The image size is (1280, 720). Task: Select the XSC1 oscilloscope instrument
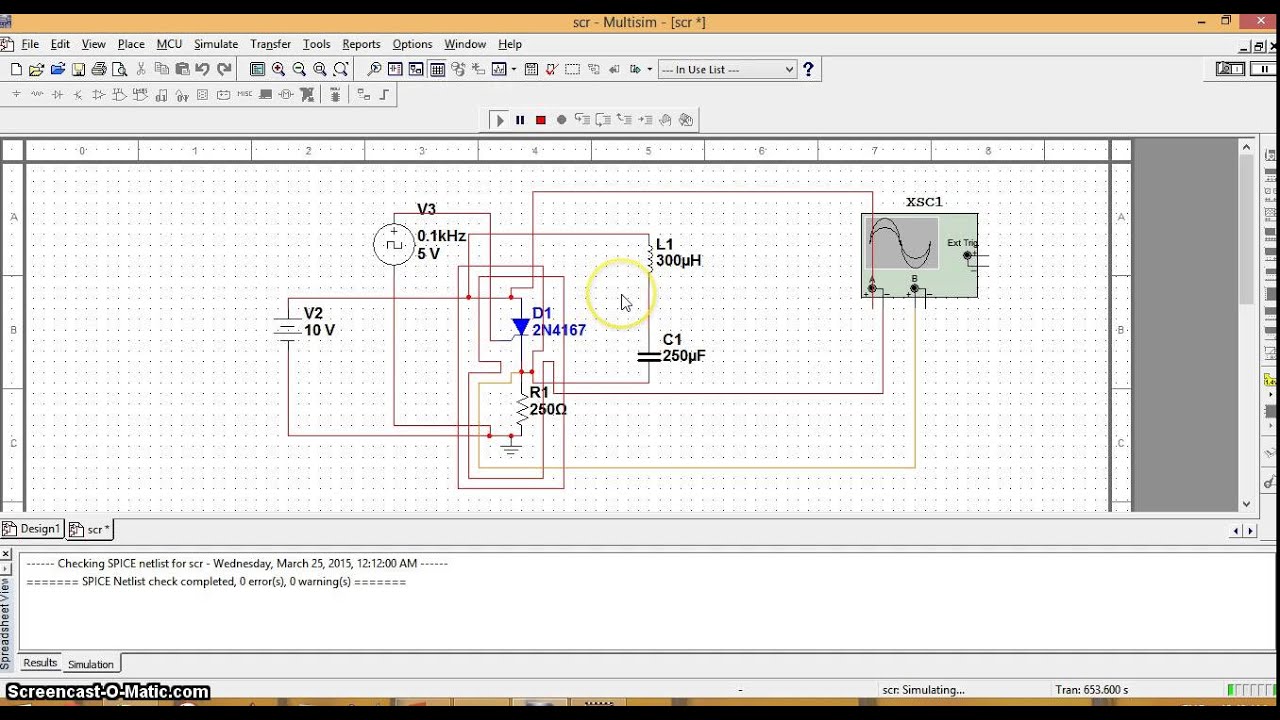[919, 255]
